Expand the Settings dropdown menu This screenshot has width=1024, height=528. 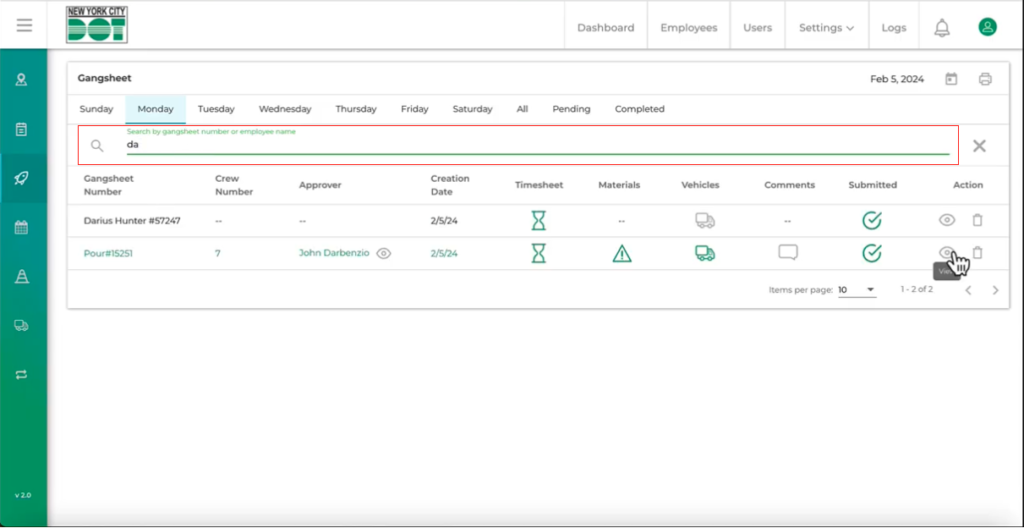[826, 28]
